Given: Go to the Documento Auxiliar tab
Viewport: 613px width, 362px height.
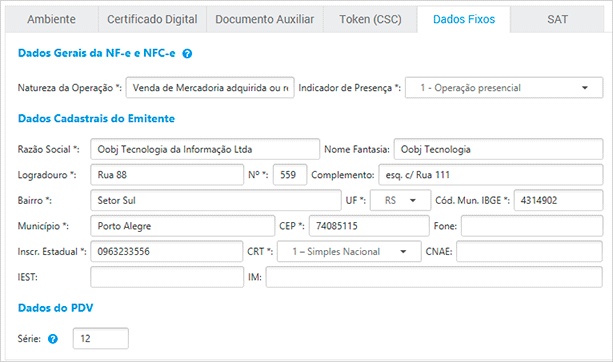Looking at the screenshot, I should pyautogui.click(x=265, y=19).
